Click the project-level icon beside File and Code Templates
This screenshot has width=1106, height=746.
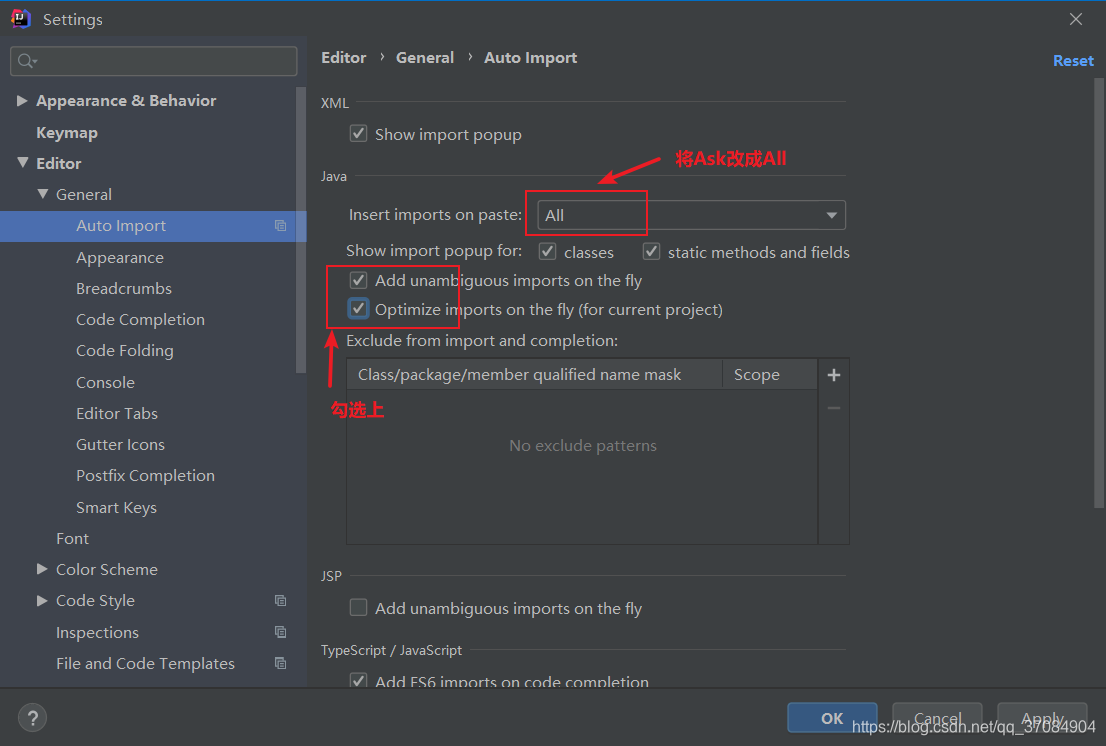[x=280, y=664]
